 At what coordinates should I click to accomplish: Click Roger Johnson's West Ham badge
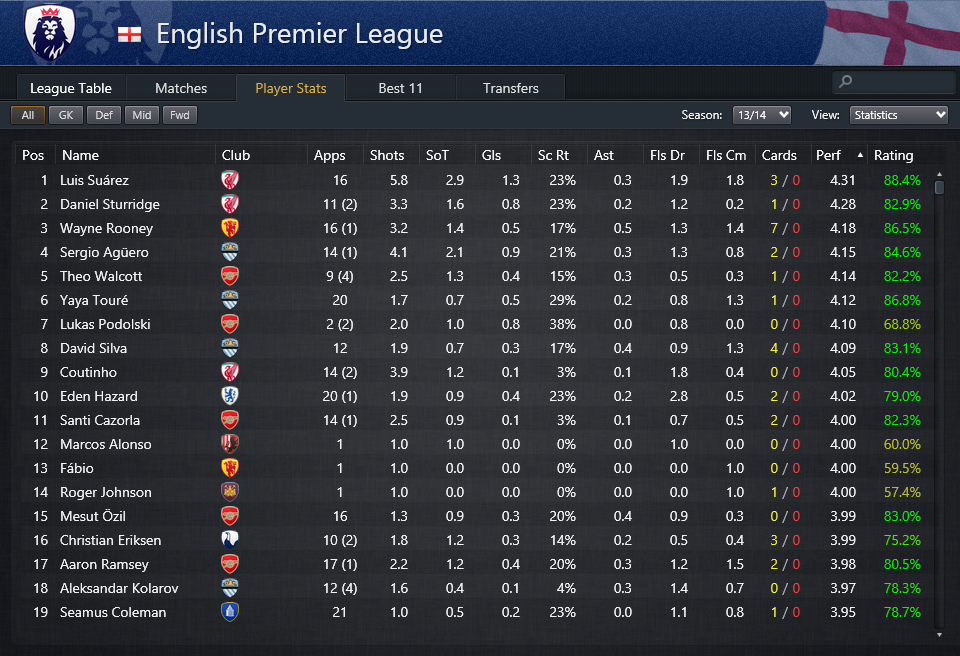230,492
